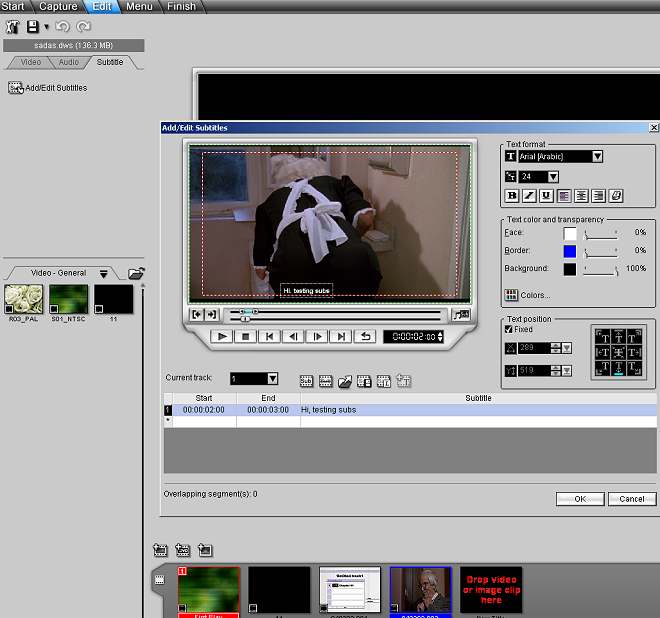660x618 pixels.
Task: Click the fifth subtitle toolbar icon
Action: 383,381
